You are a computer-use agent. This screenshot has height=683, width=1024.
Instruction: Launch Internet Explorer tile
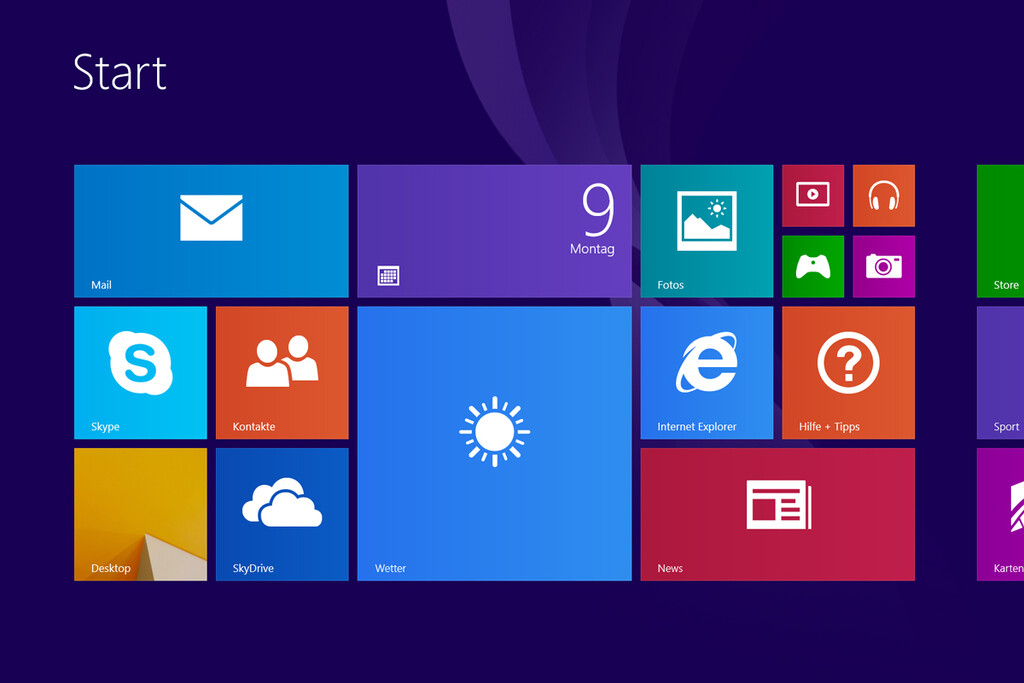pyautogui.click(x=706, y=372)
